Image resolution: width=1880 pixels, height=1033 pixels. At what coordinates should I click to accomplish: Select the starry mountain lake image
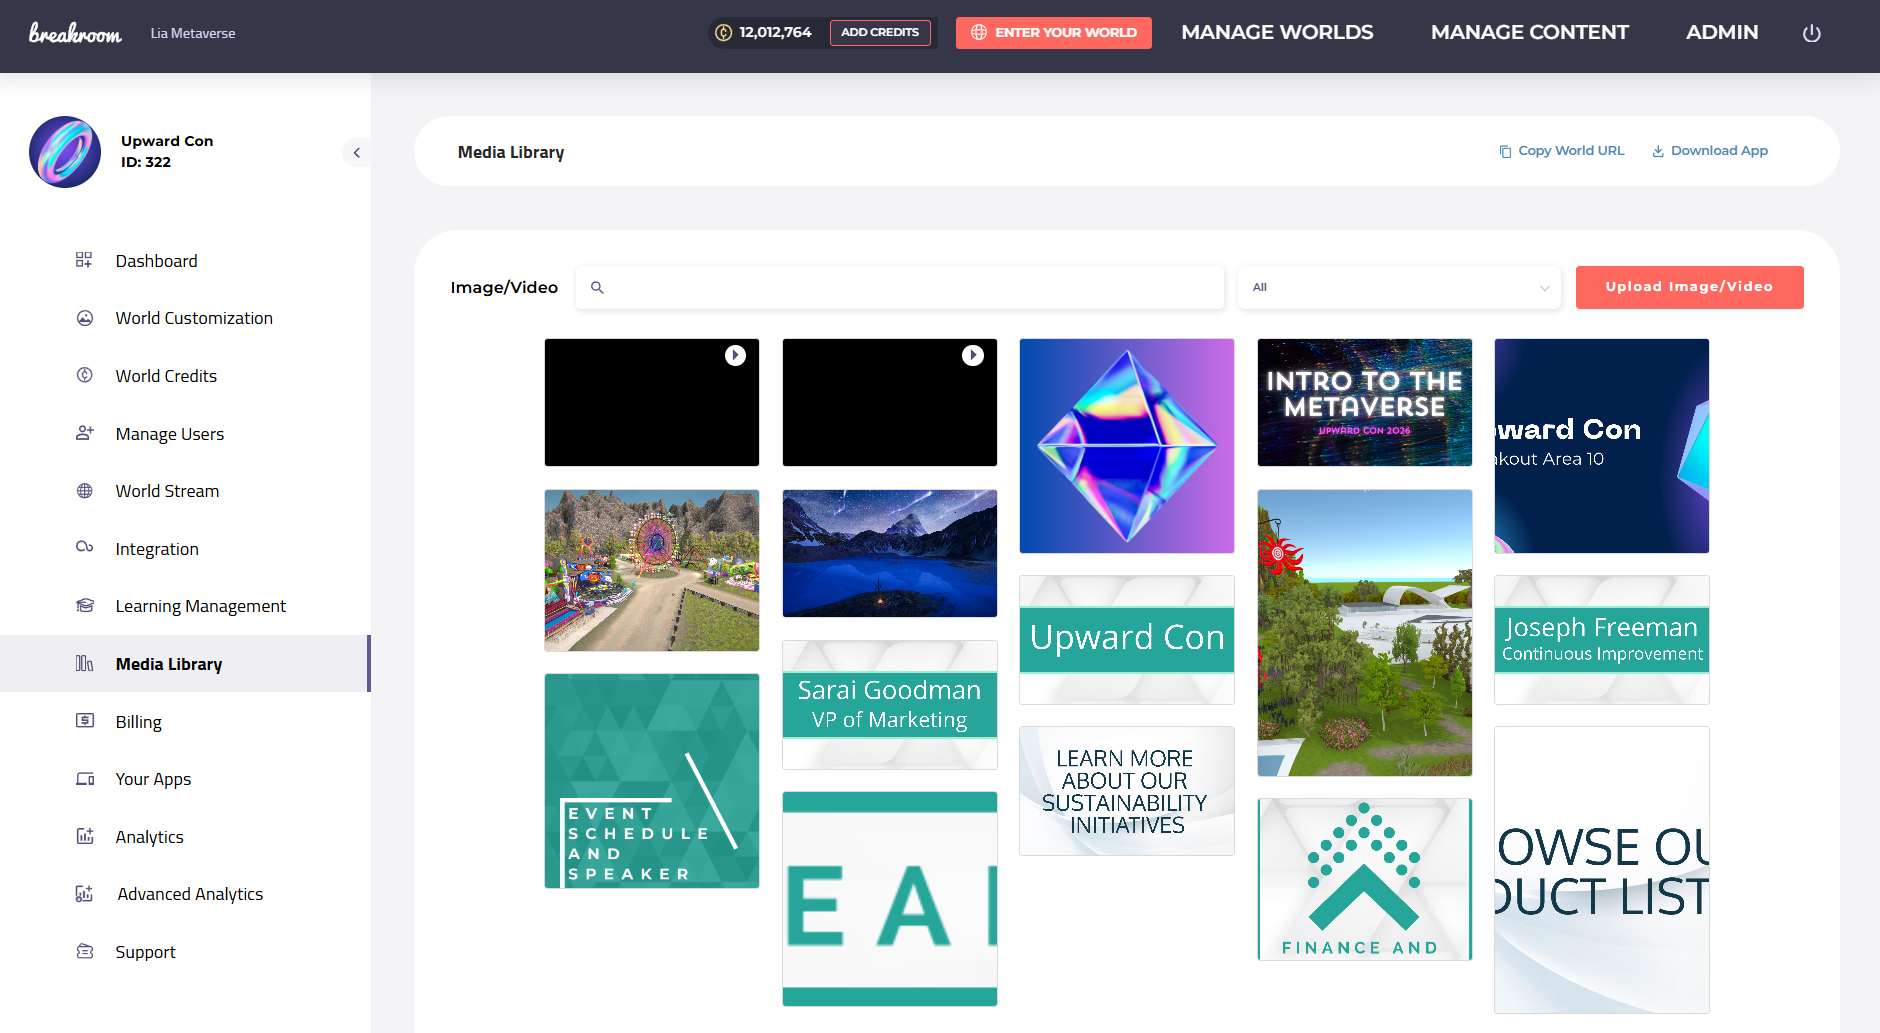tap(890, 553)
